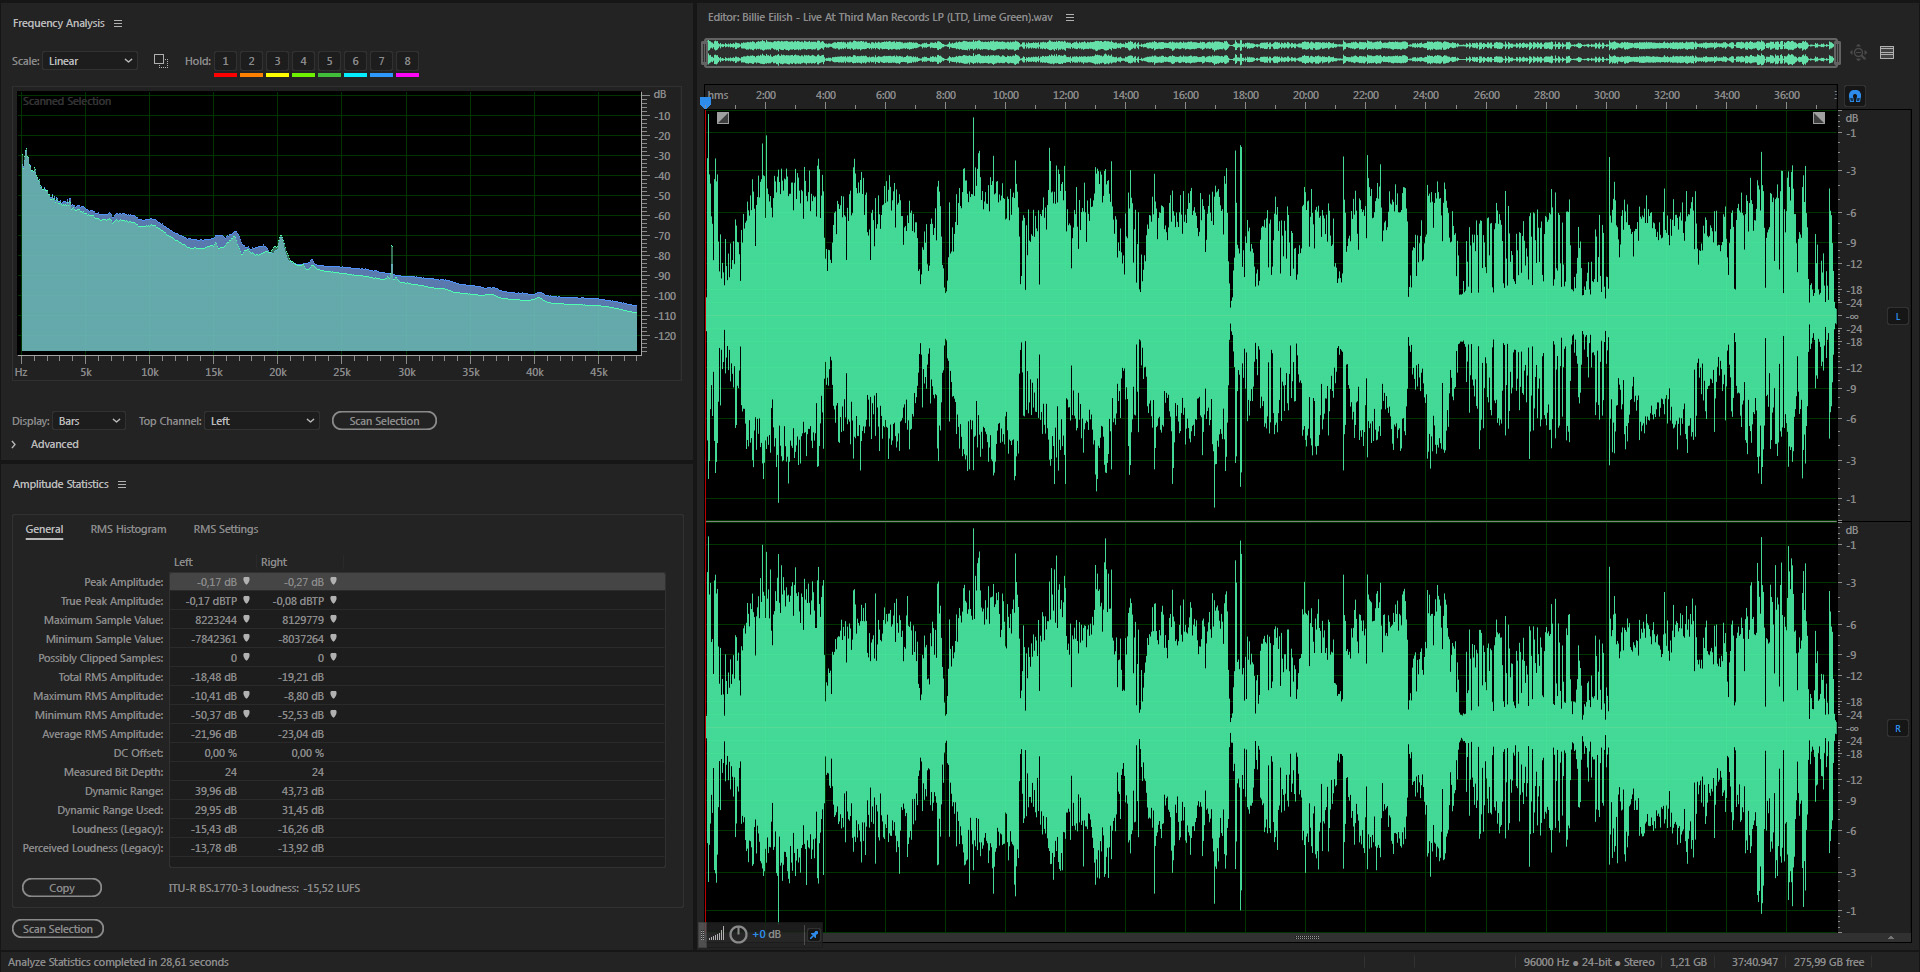The image size is (1920, 972).
Task: Open the Frequency Analysis panel menu icon
Action: point(118,23)
